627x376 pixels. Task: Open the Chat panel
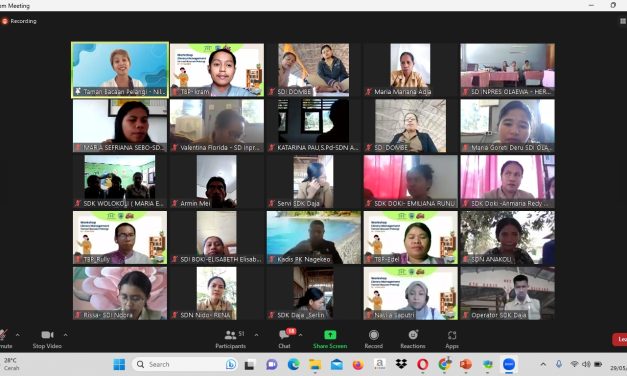pos(285,339)
